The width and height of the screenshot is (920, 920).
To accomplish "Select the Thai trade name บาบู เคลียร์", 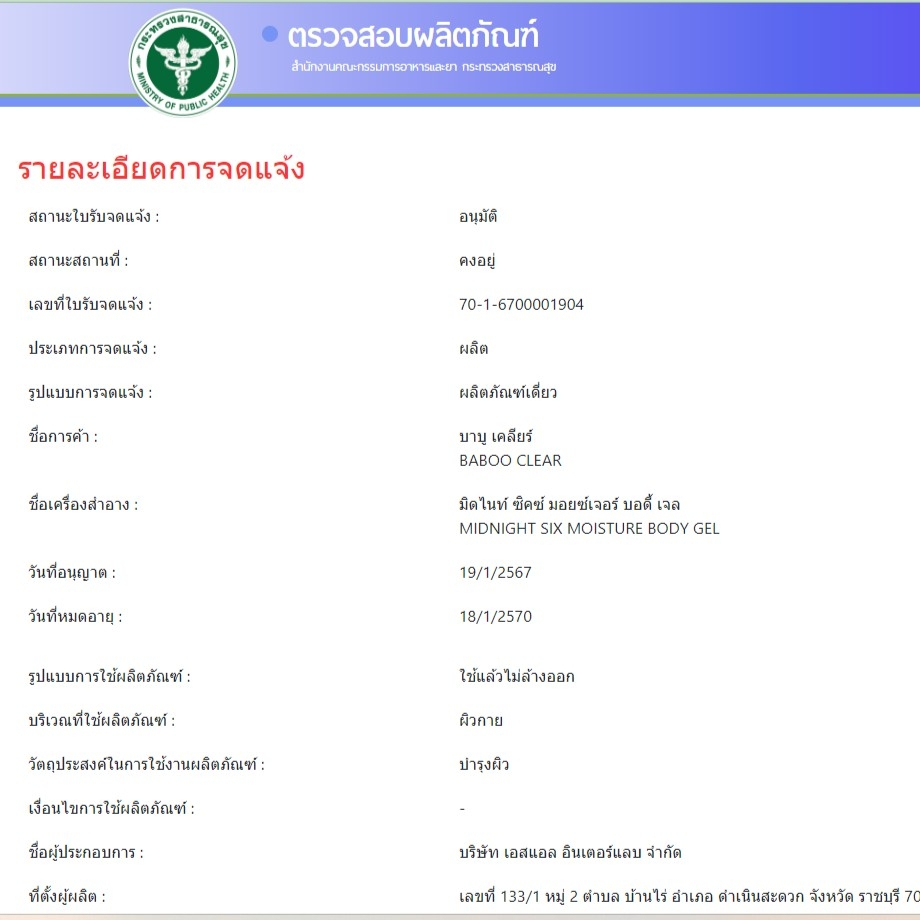I will pos(496,437).
